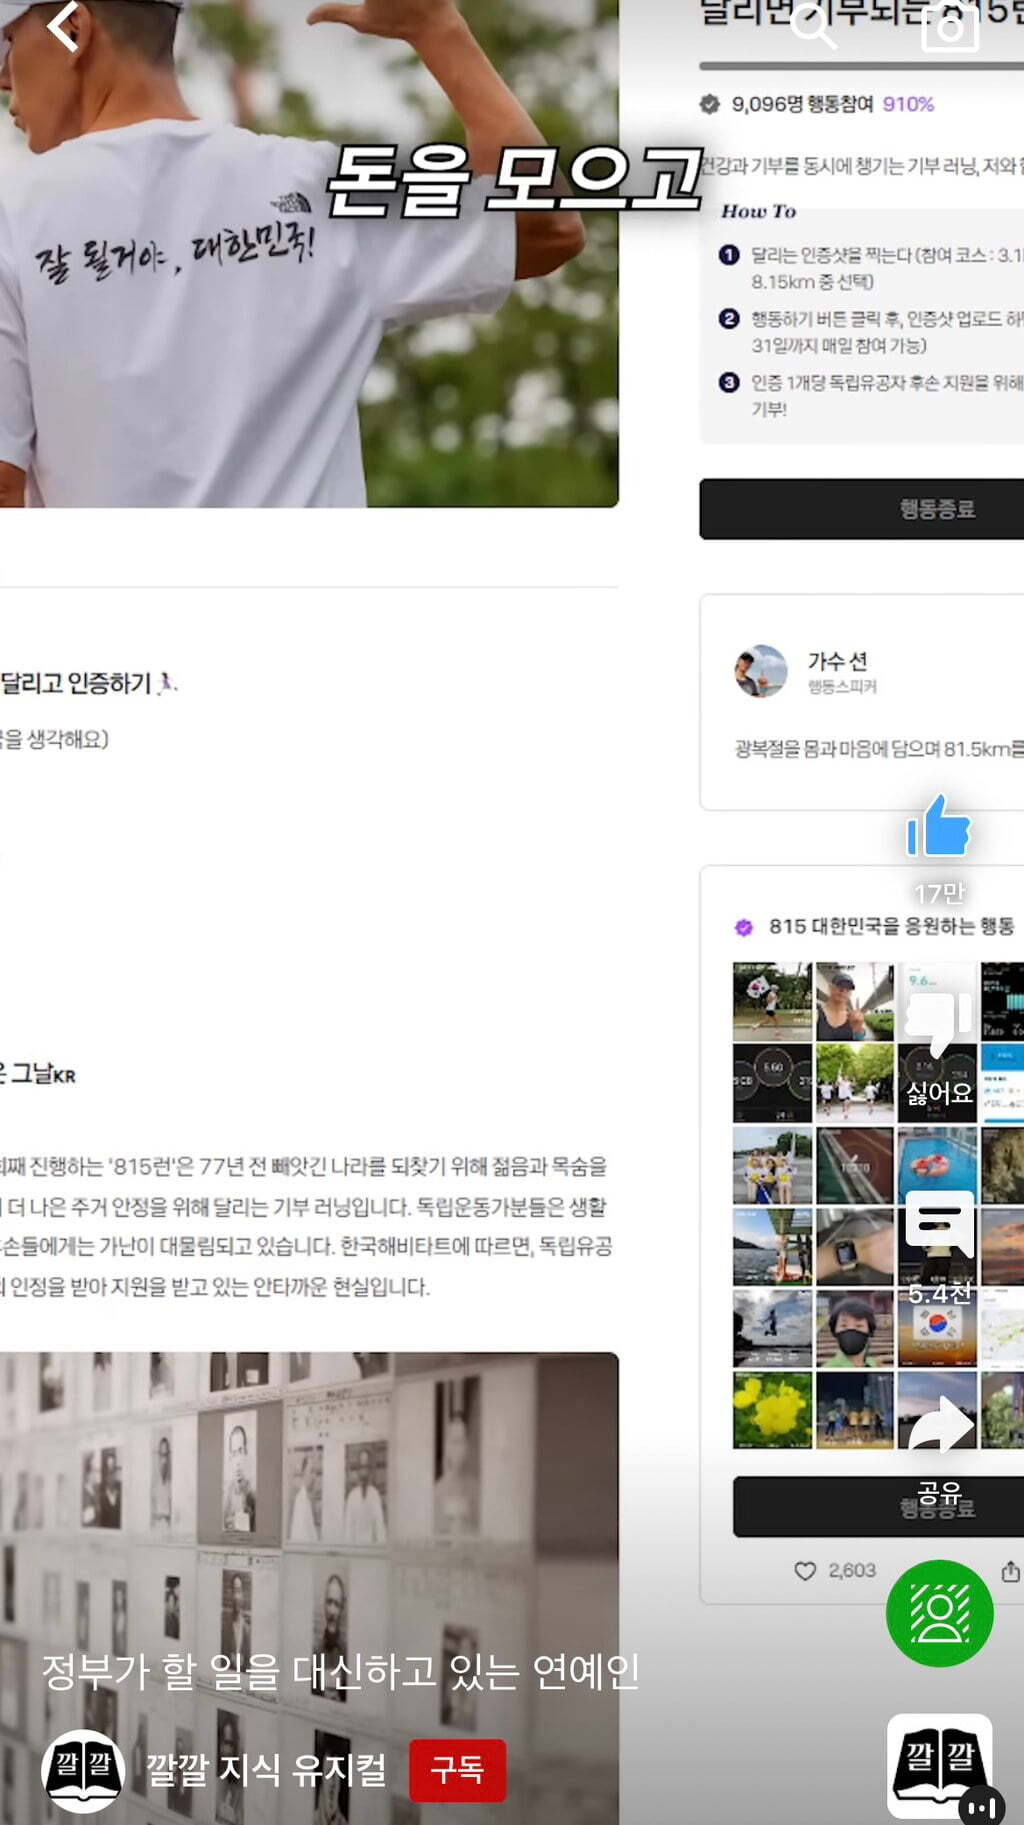
Task: Click the purple 910% figure
Action: [x=908, y=104]
